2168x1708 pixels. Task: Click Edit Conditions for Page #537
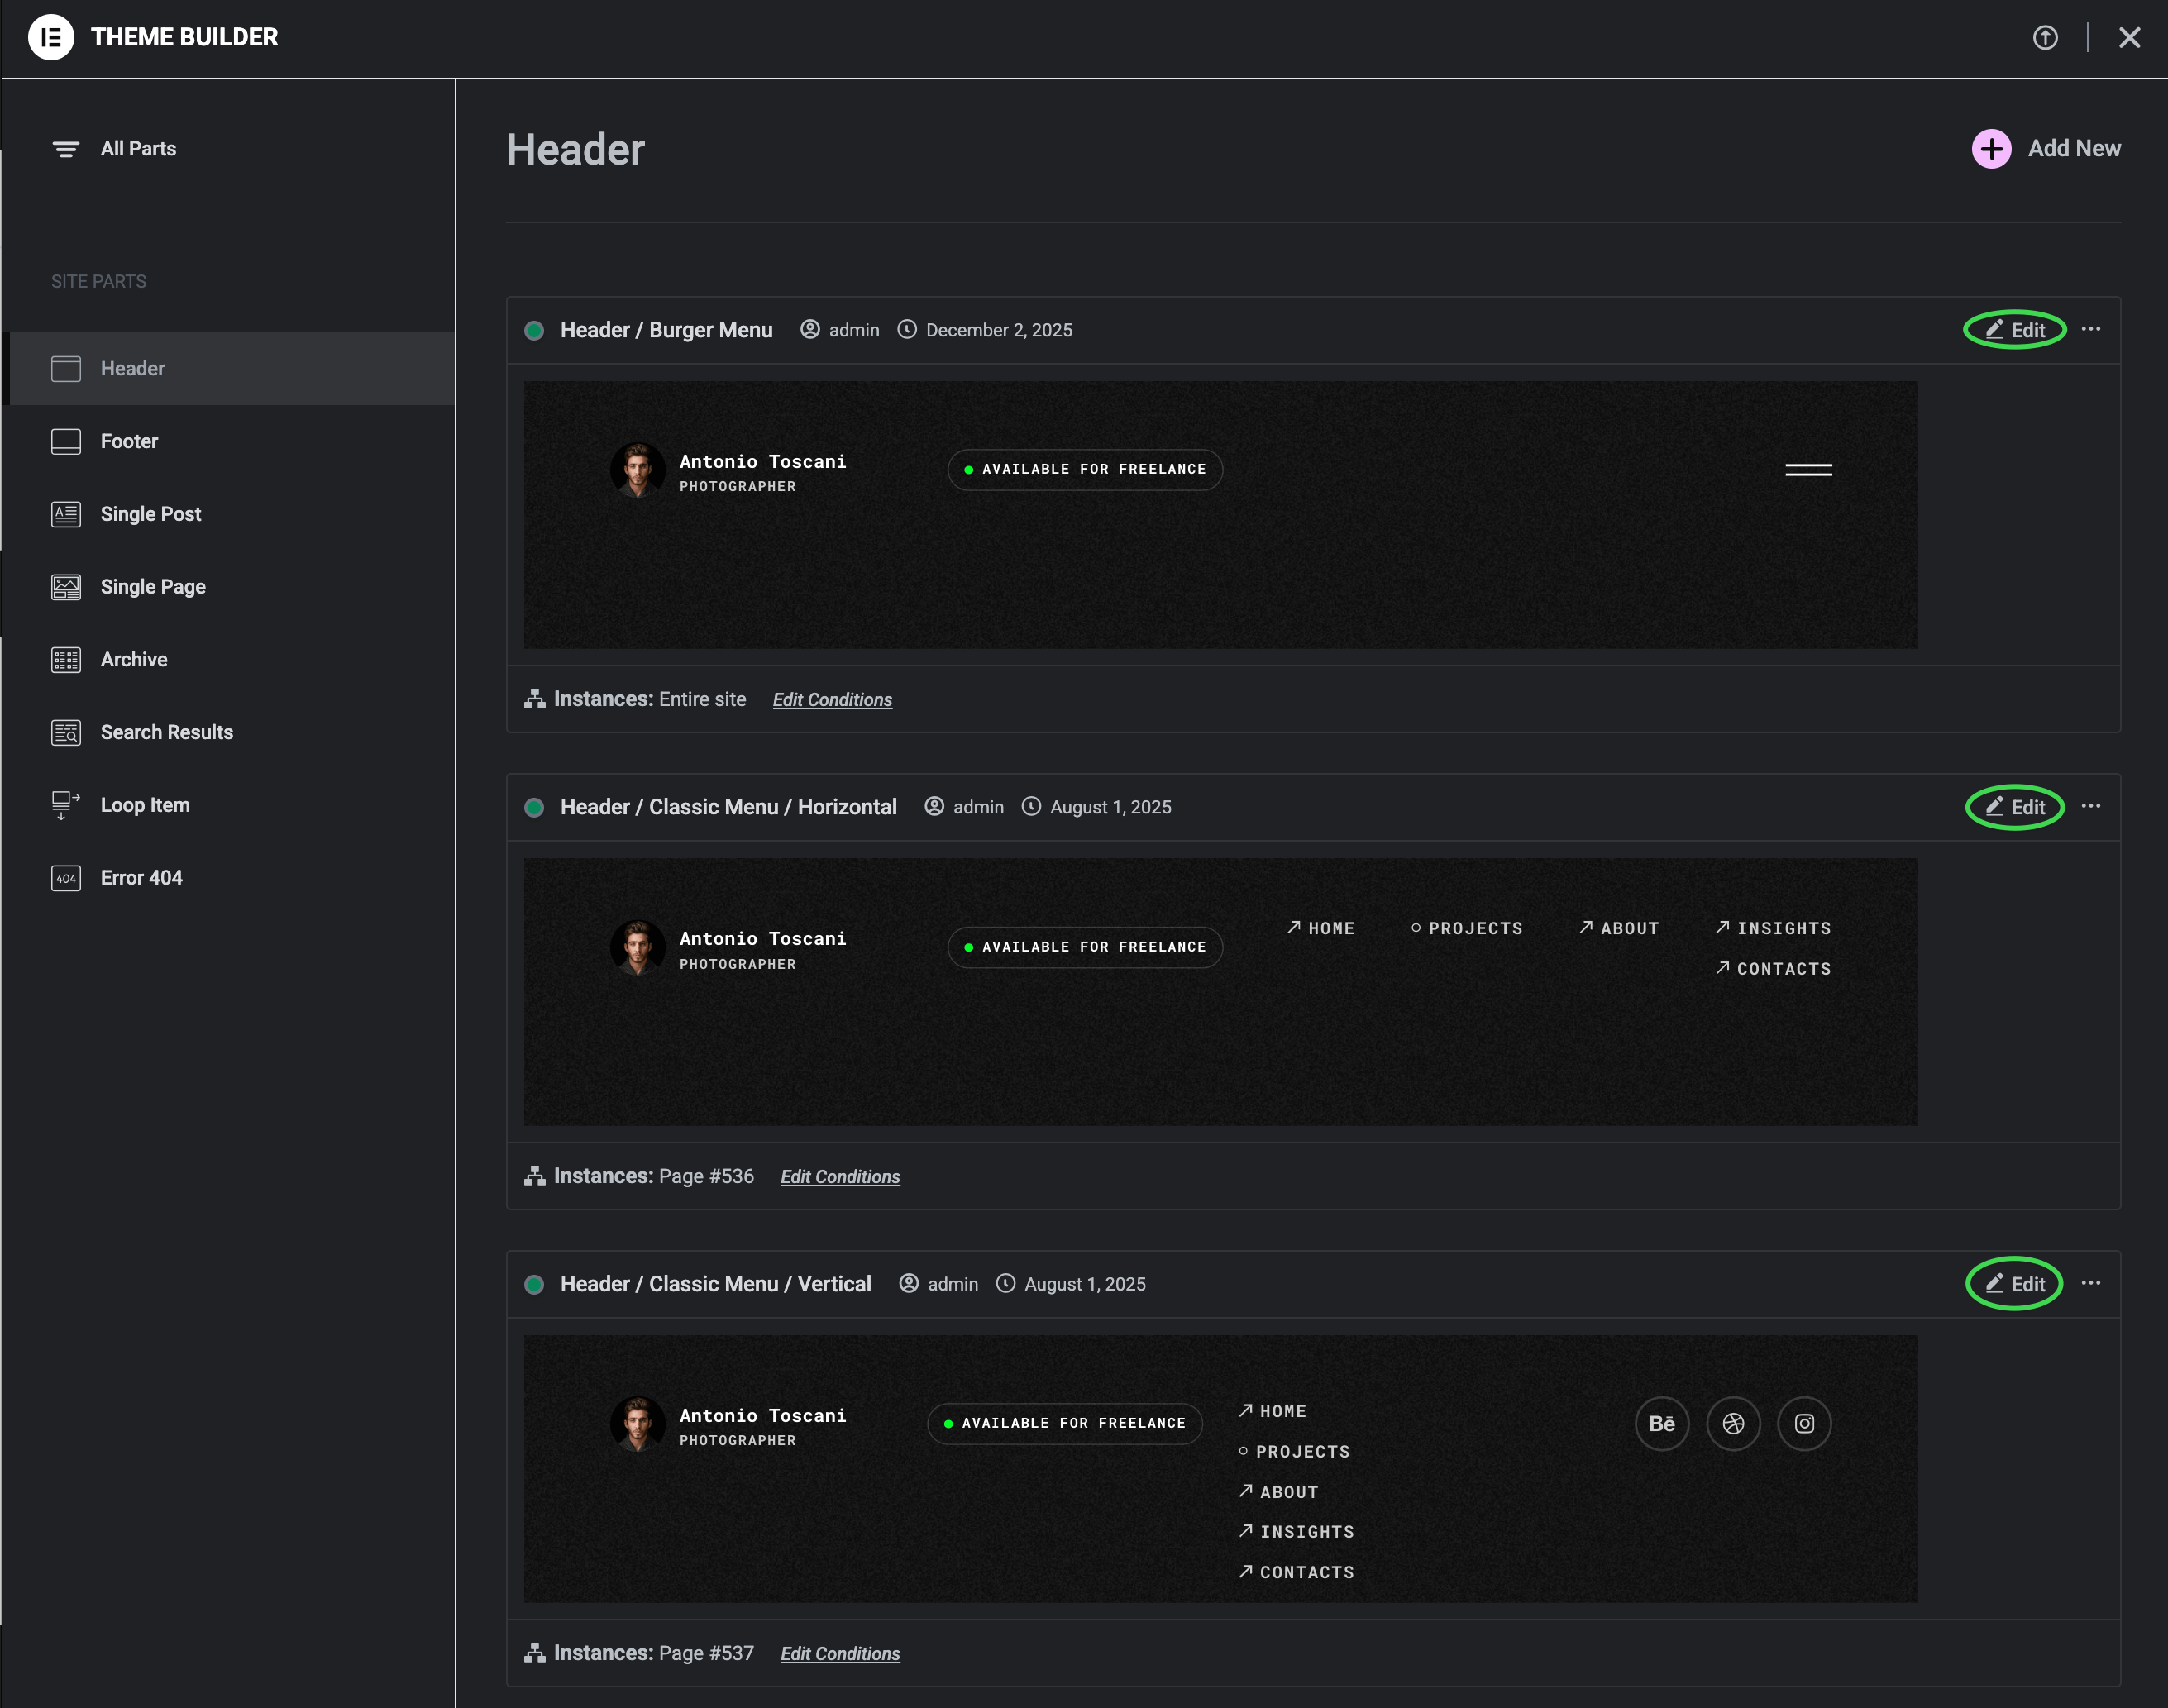click(x=840, y=1654)
